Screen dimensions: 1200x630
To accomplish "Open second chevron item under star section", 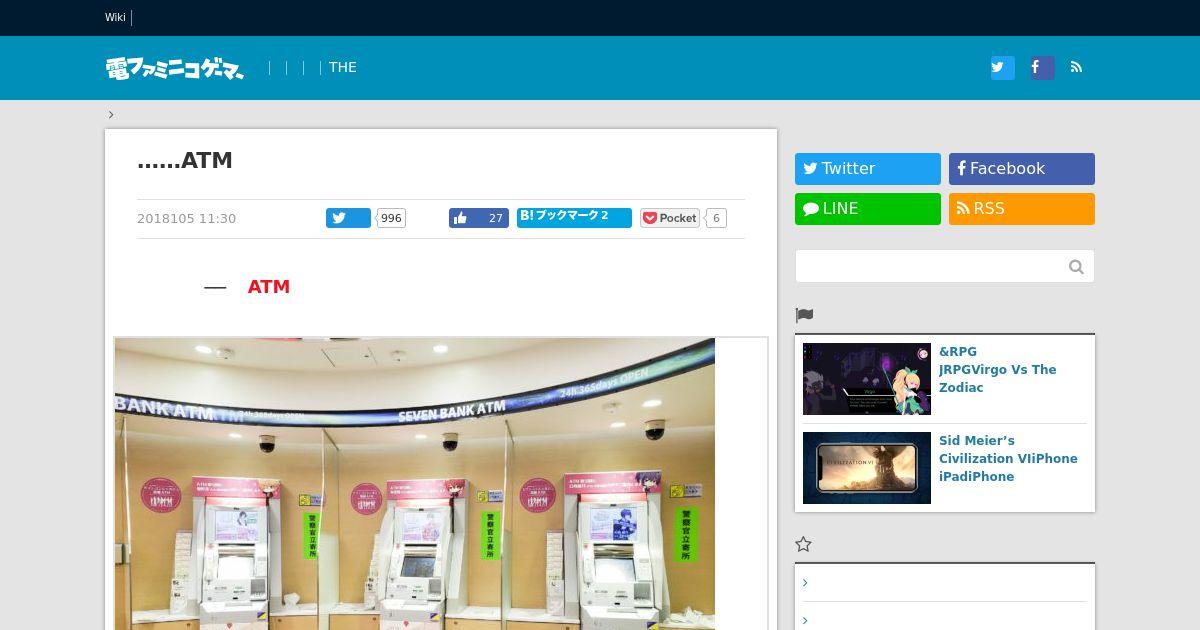I will (805, 621).
